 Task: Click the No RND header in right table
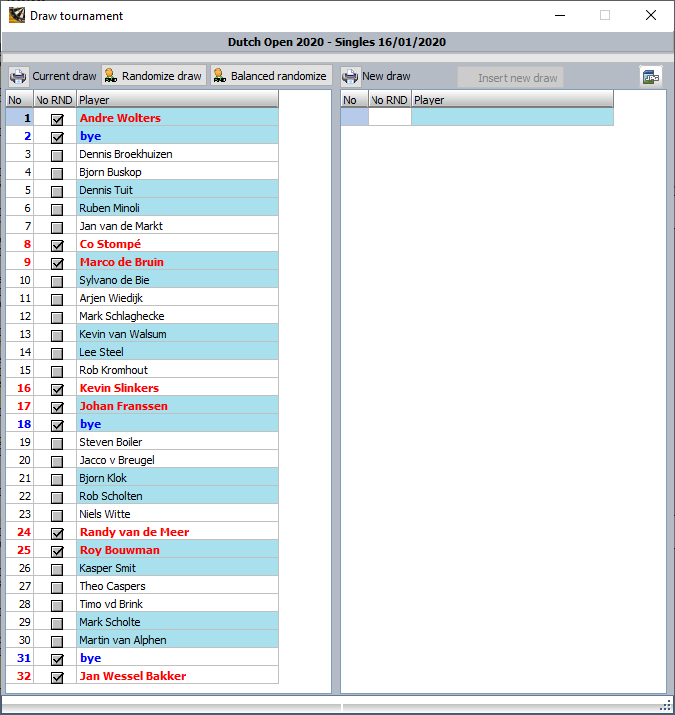tap(389, 100)
